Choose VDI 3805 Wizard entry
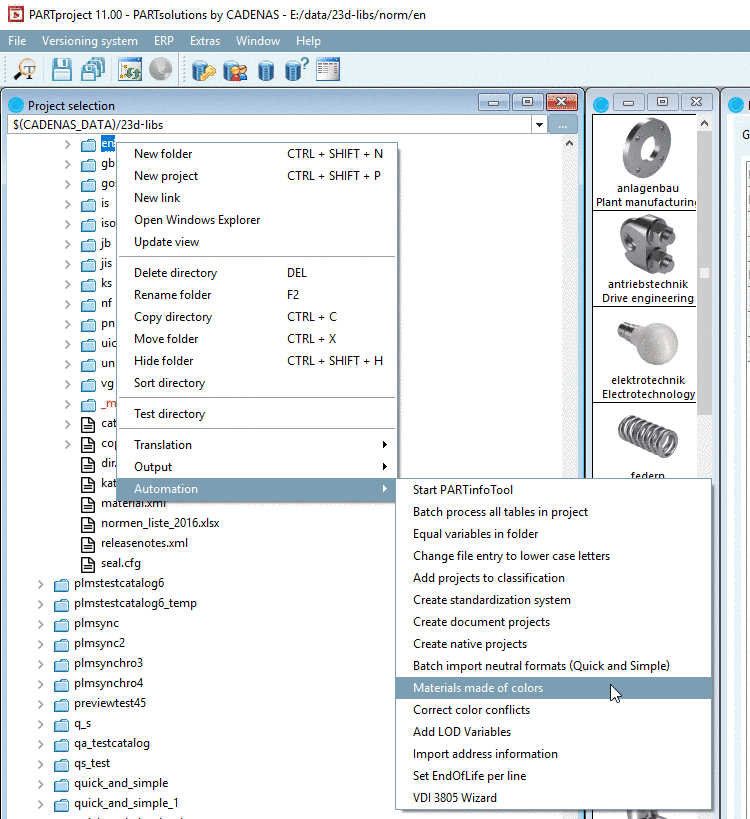750x819 pixels. 554,798
